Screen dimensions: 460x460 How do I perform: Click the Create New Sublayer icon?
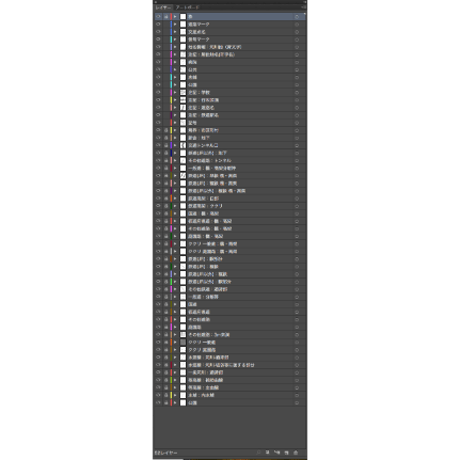(x=277, y=452)
